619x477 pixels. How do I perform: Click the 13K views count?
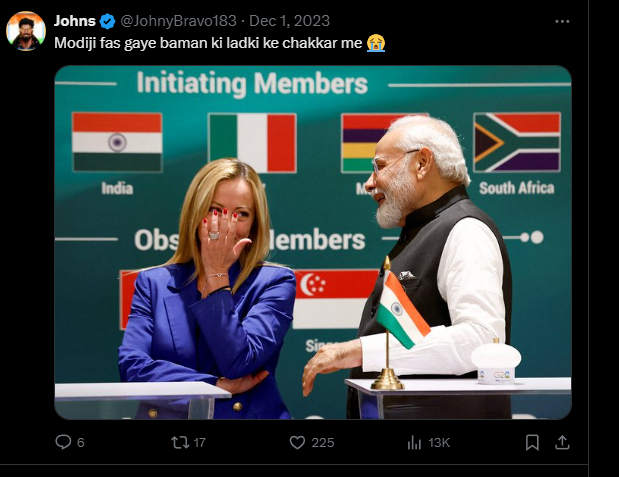(438, 442)
